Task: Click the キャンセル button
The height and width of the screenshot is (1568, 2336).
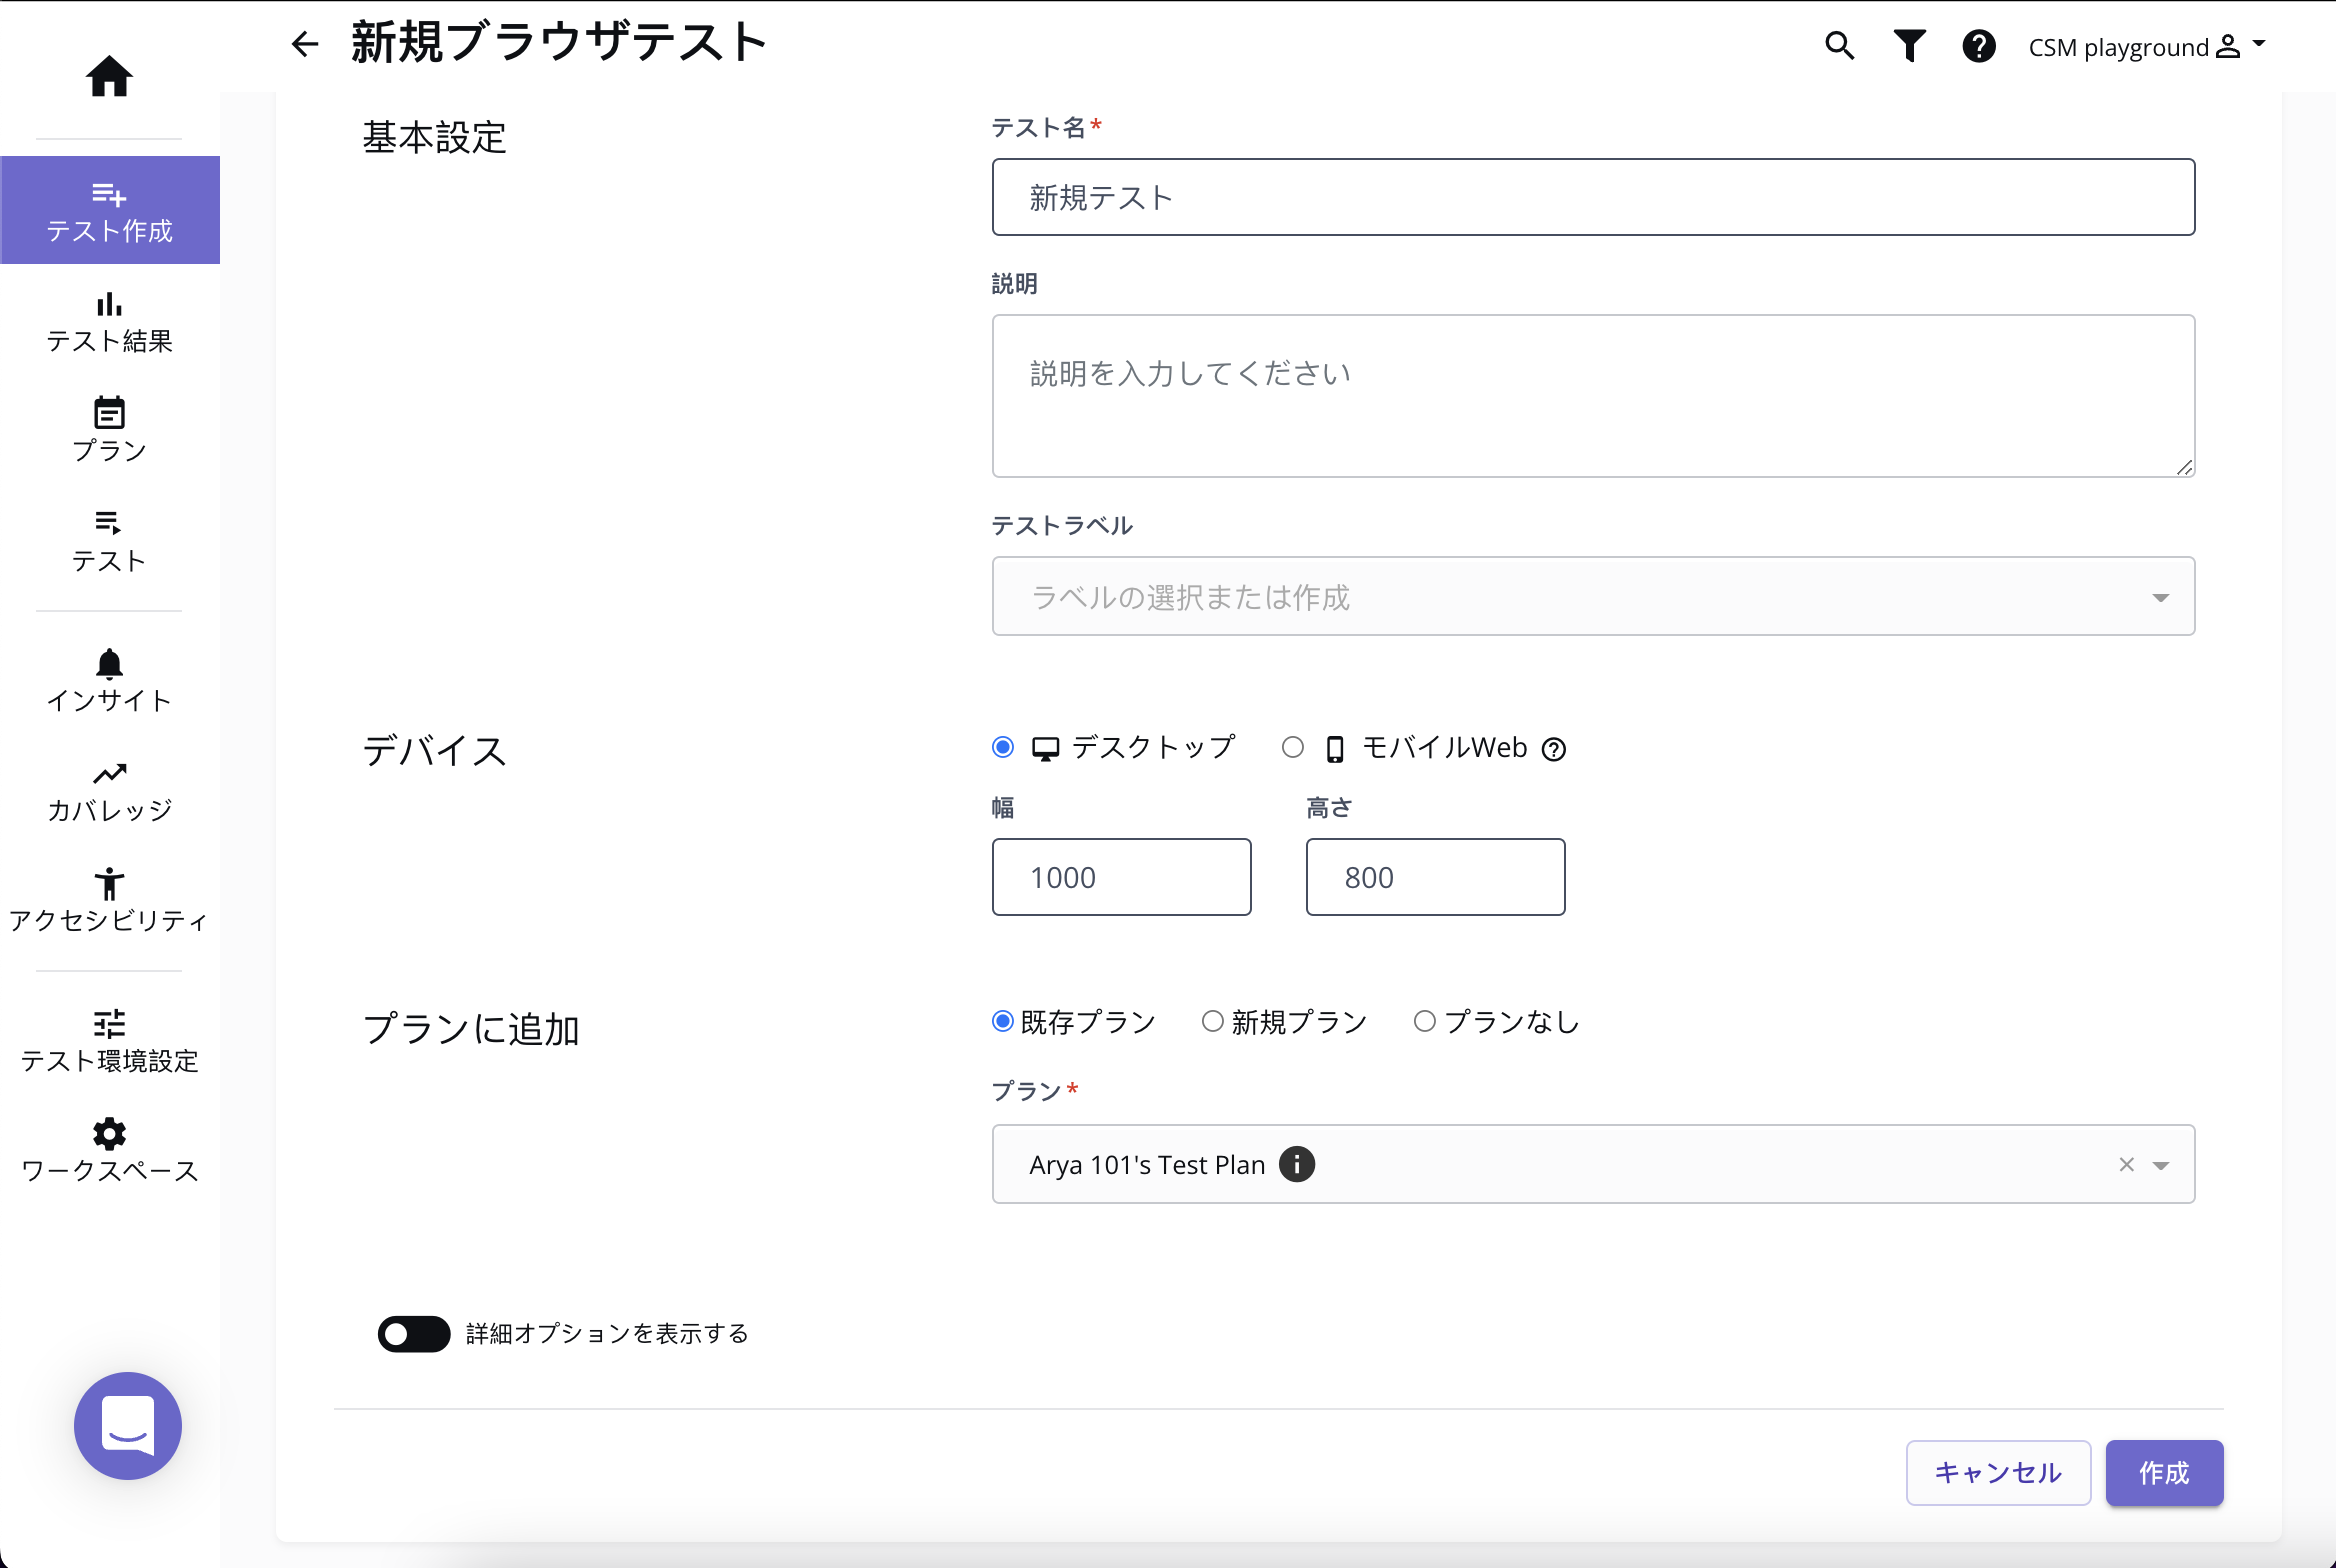Action: coord(1997,1472)
